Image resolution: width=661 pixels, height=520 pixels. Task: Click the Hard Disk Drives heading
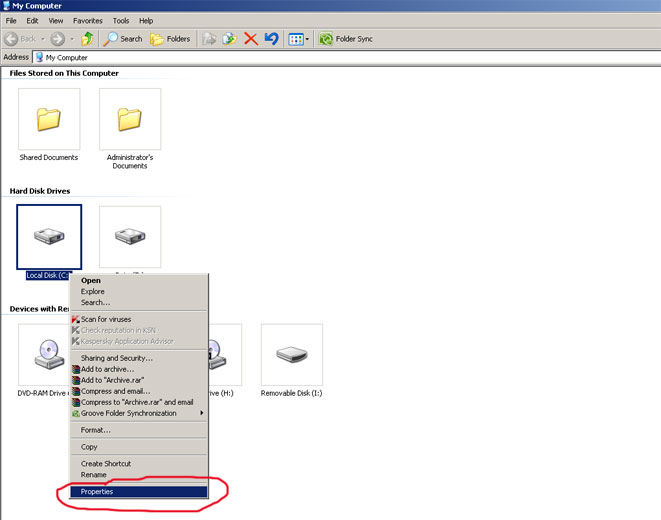pos(40,191)
